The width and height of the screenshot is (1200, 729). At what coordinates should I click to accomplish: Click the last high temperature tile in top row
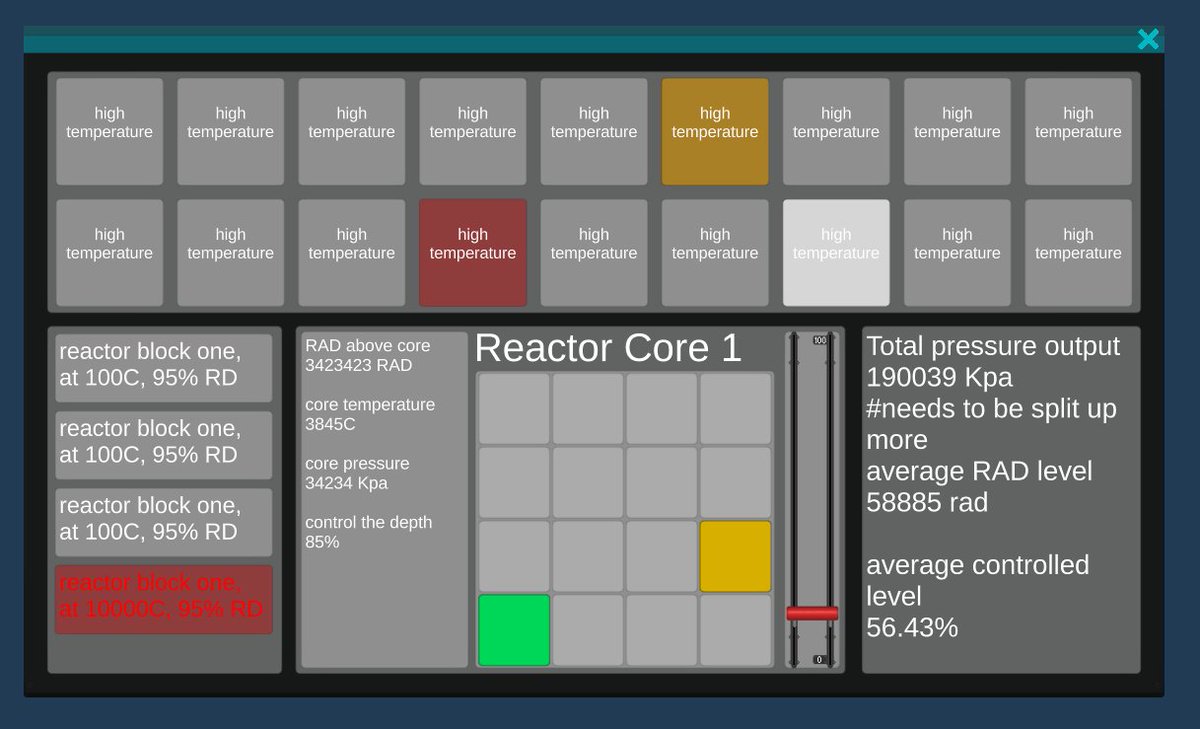click(1078, 132)
